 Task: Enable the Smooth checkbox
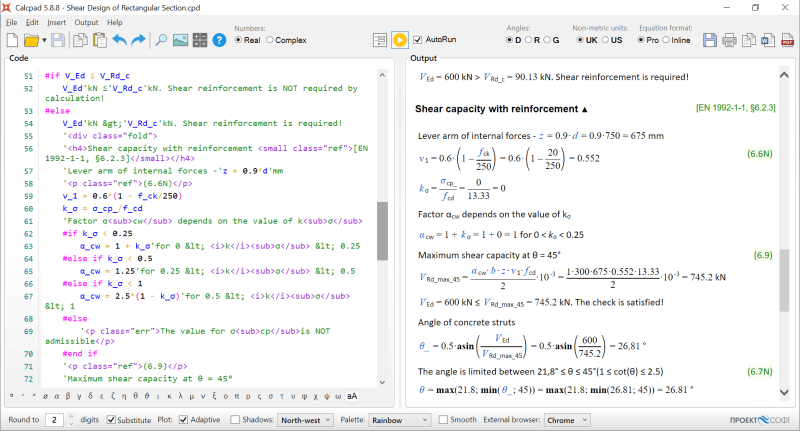[443, 420]
